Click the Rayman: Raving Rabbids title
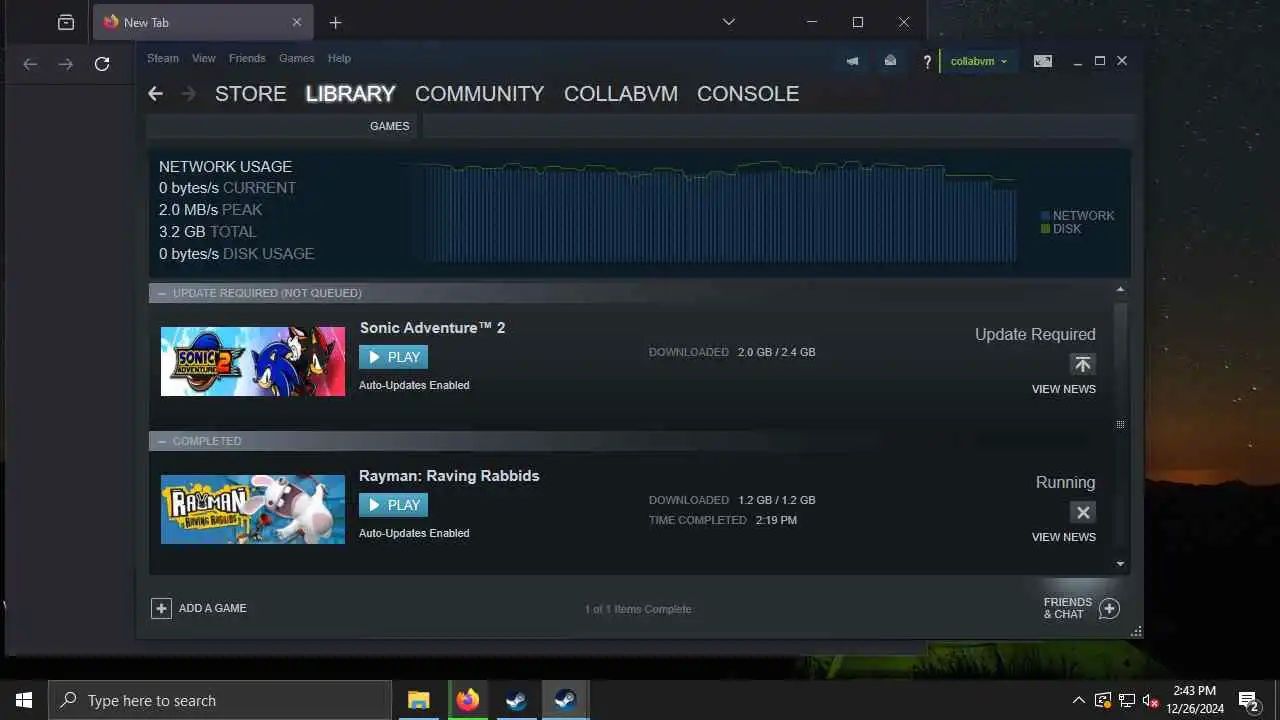Screen dimensions: 1280x720 pyautogui.click(x=449, y=476)
